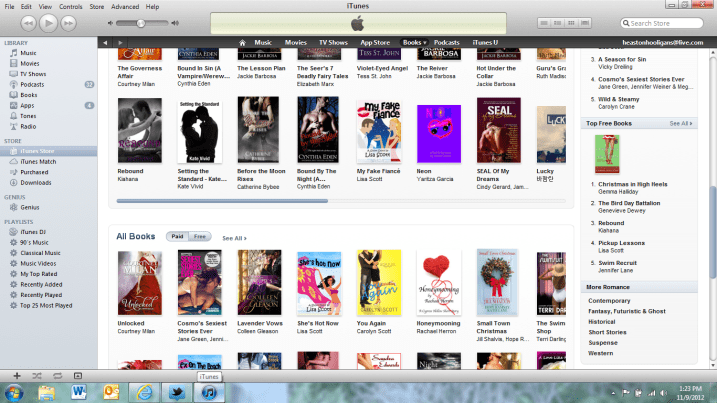Viewport: 717px width, 403px height.
Task: Switch to the App Store tab
Action: point(375,42)
